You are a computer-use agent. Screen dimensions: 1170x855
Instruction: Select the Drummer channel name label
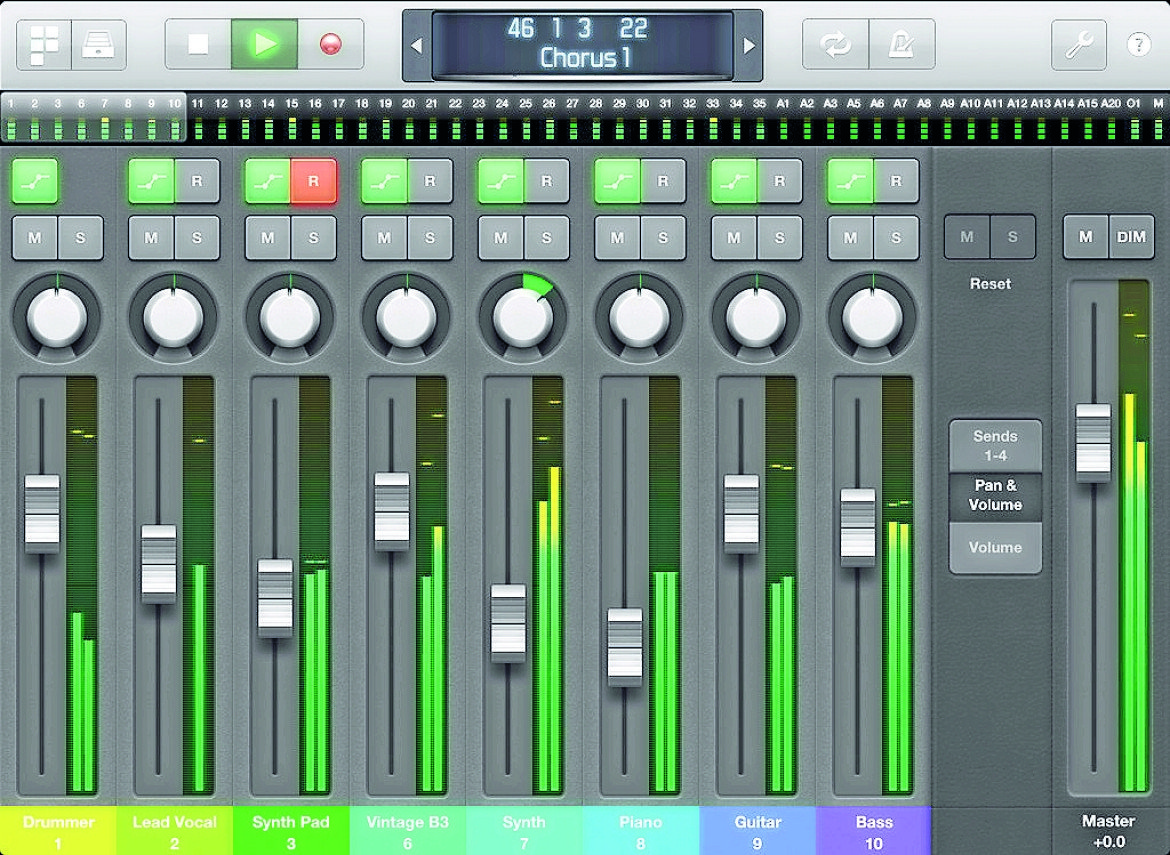click(58, 830)
